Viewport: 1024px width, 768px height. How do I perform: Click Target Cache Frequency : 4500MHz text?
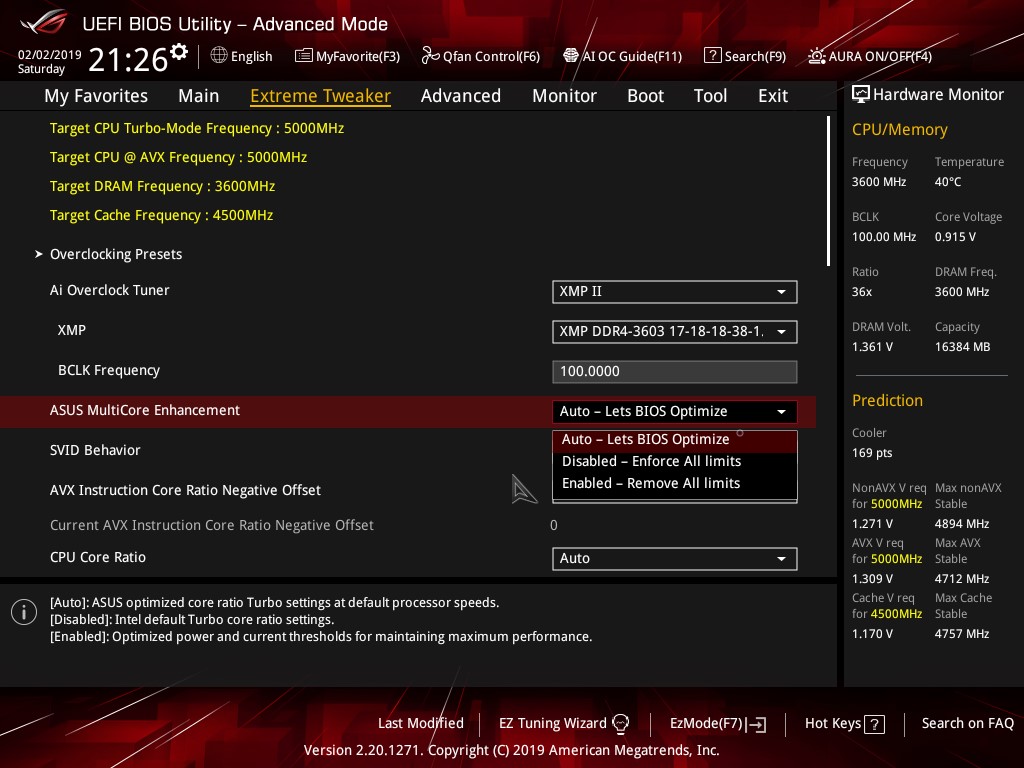click(161, 215)
